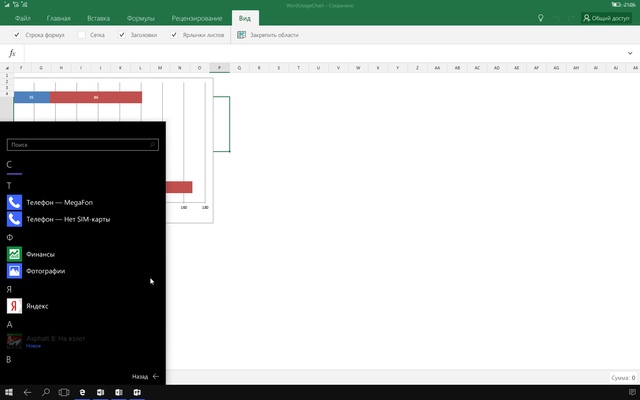640x400 pixels.
Task: Click the redo arrow in title bar
Action: [571, 18]
